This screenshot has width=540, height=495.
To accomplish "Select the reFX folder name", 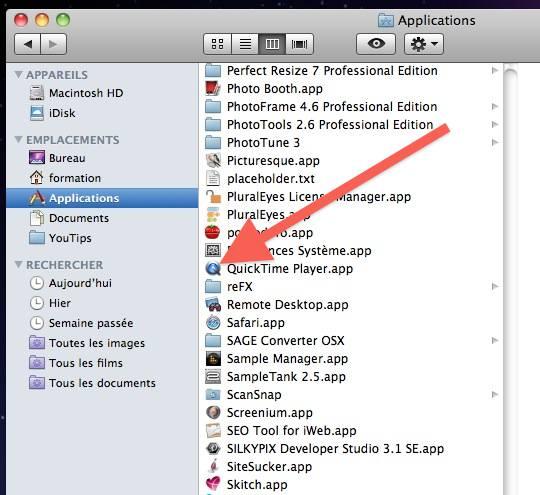I will pos(240,287).
